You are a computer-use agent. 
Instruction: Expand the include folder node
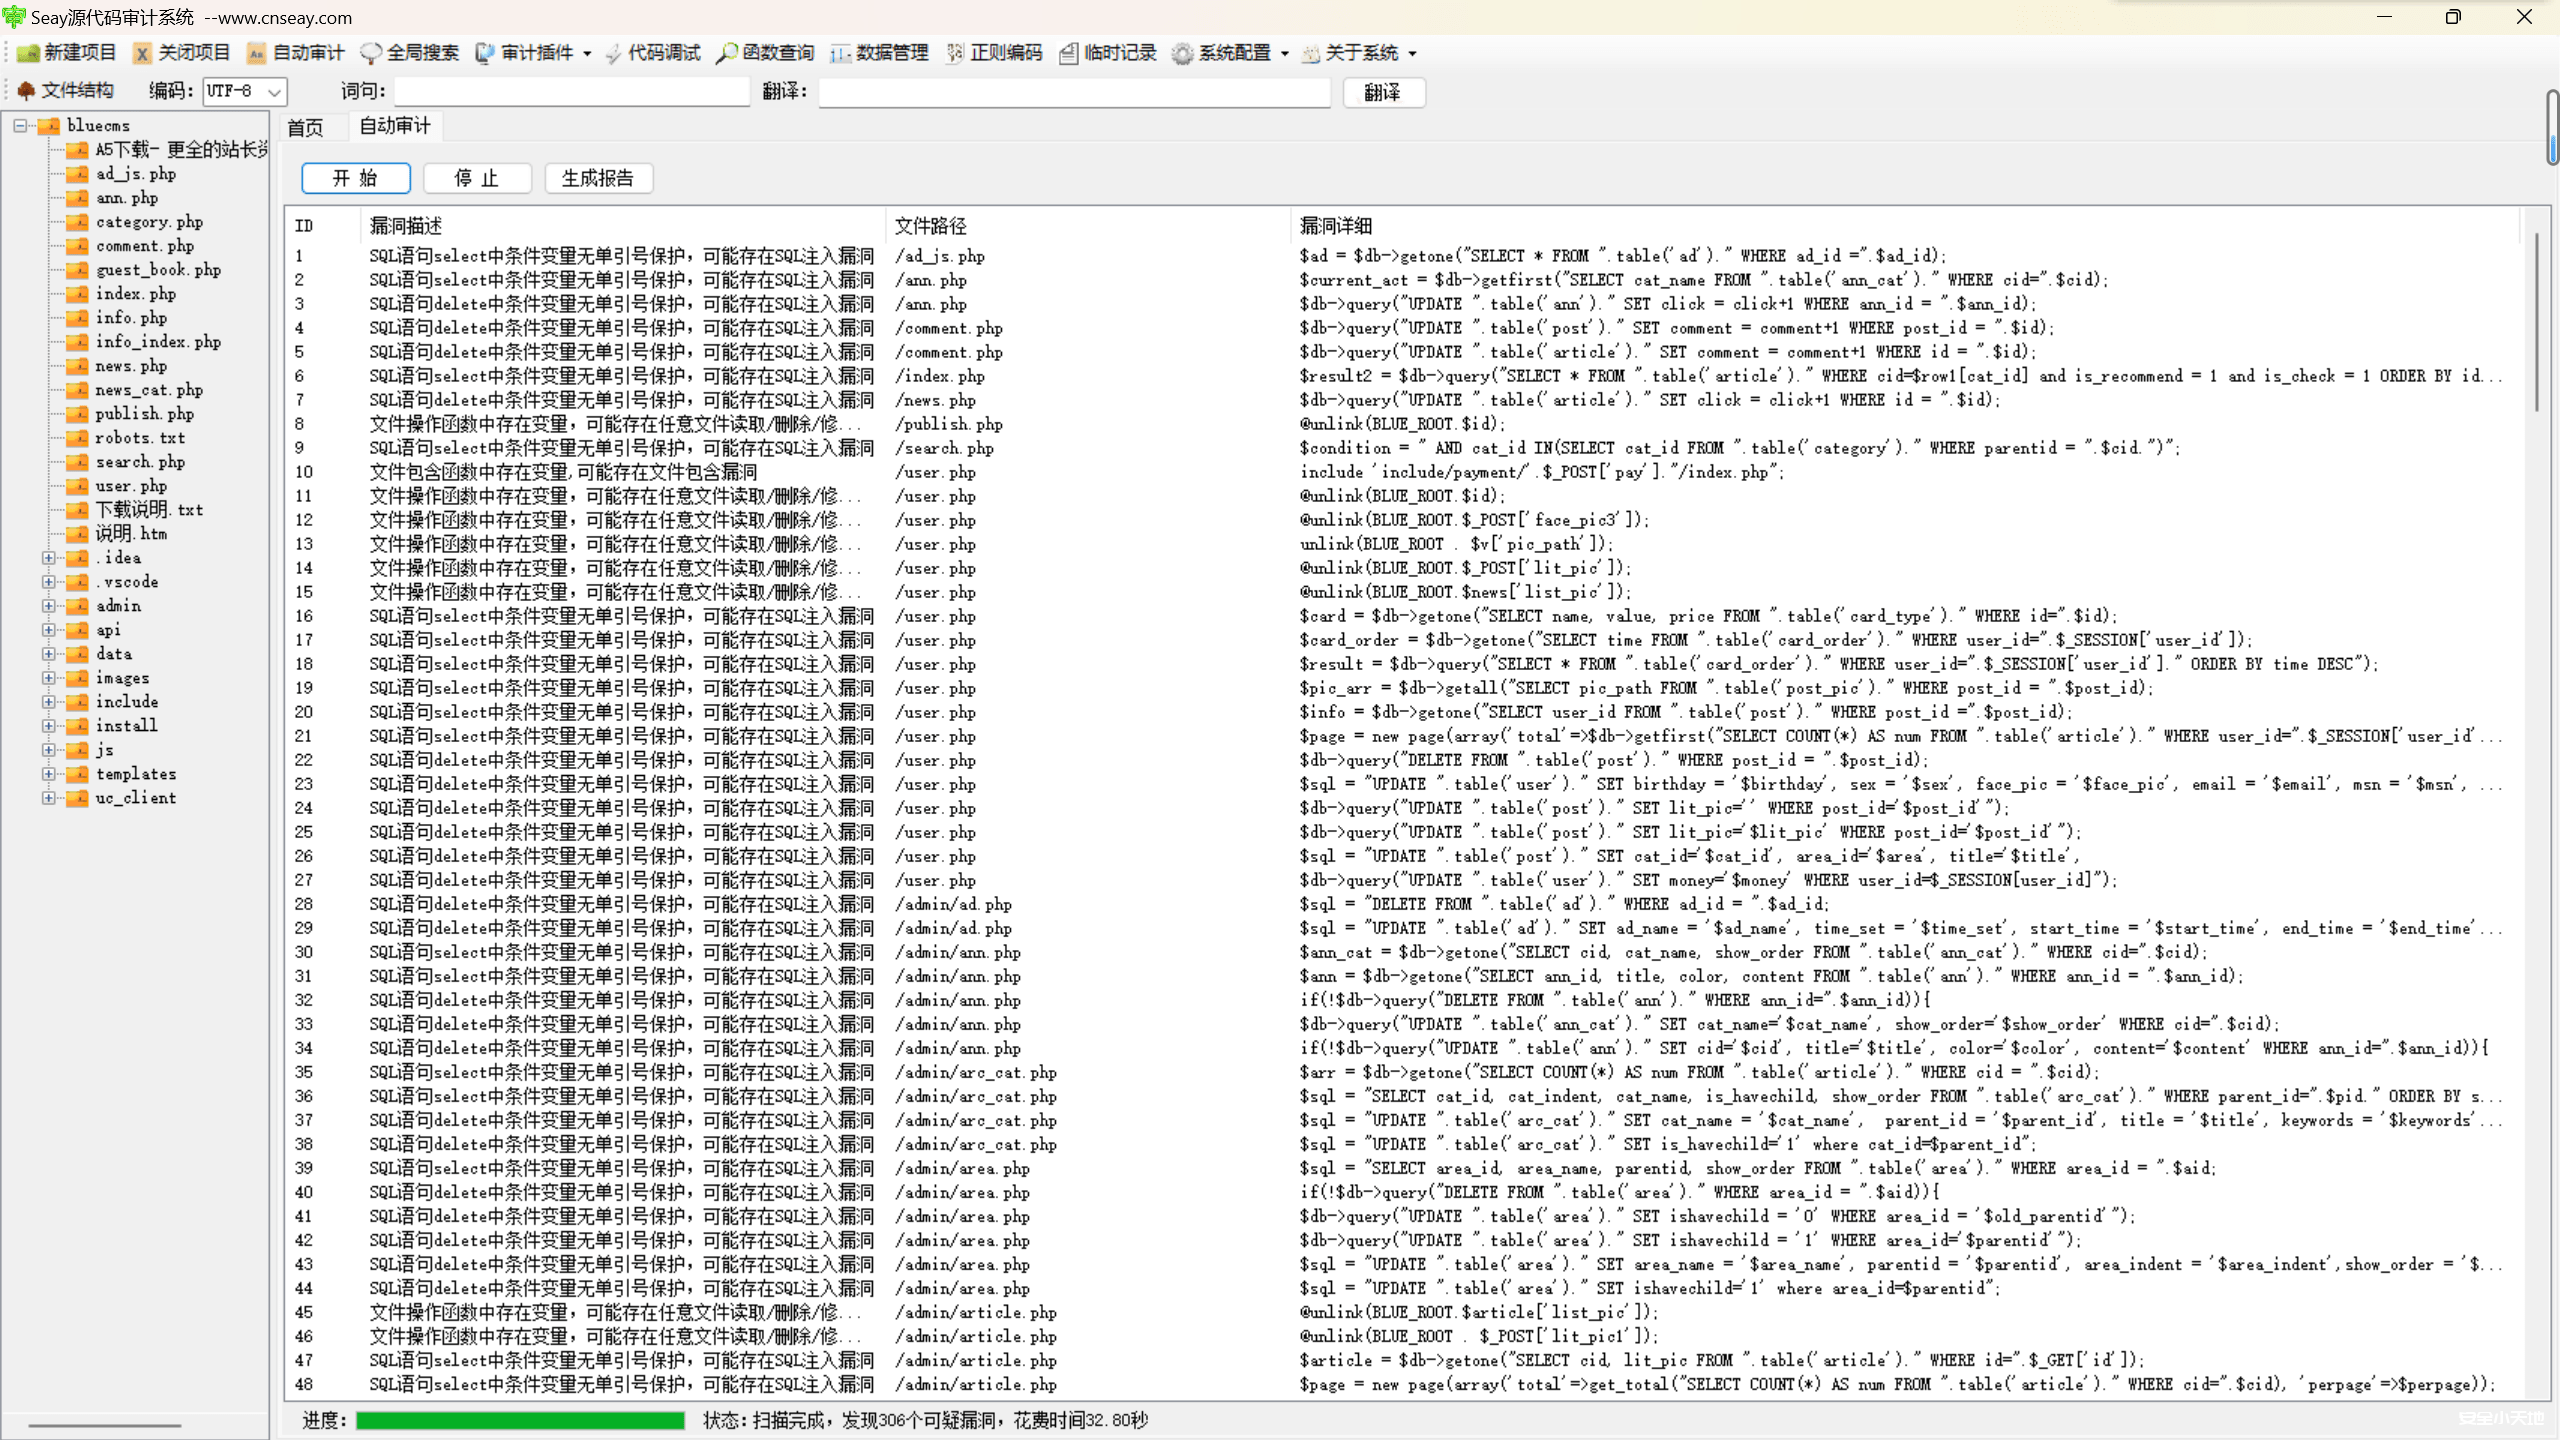tap(48, 702)
